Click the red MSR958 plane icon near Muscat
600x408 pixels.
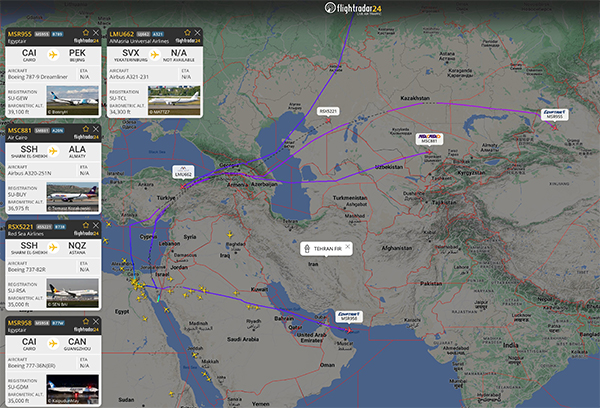point(348,330)
